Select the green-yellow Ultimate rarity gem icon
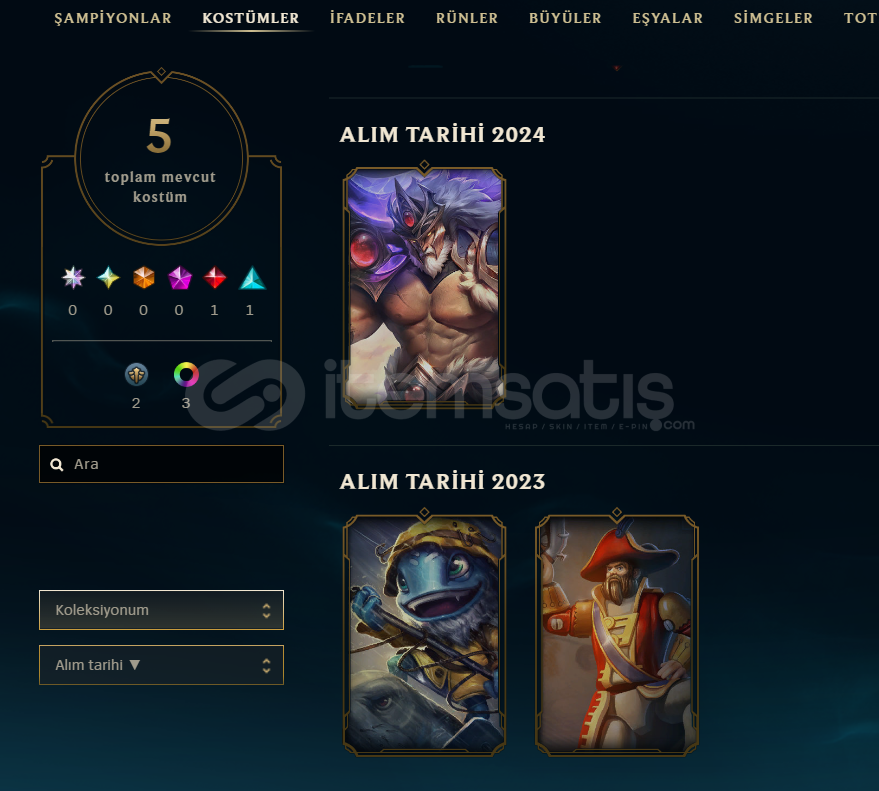The height and width of the screenshot is (791, 879). coord(108,277)
